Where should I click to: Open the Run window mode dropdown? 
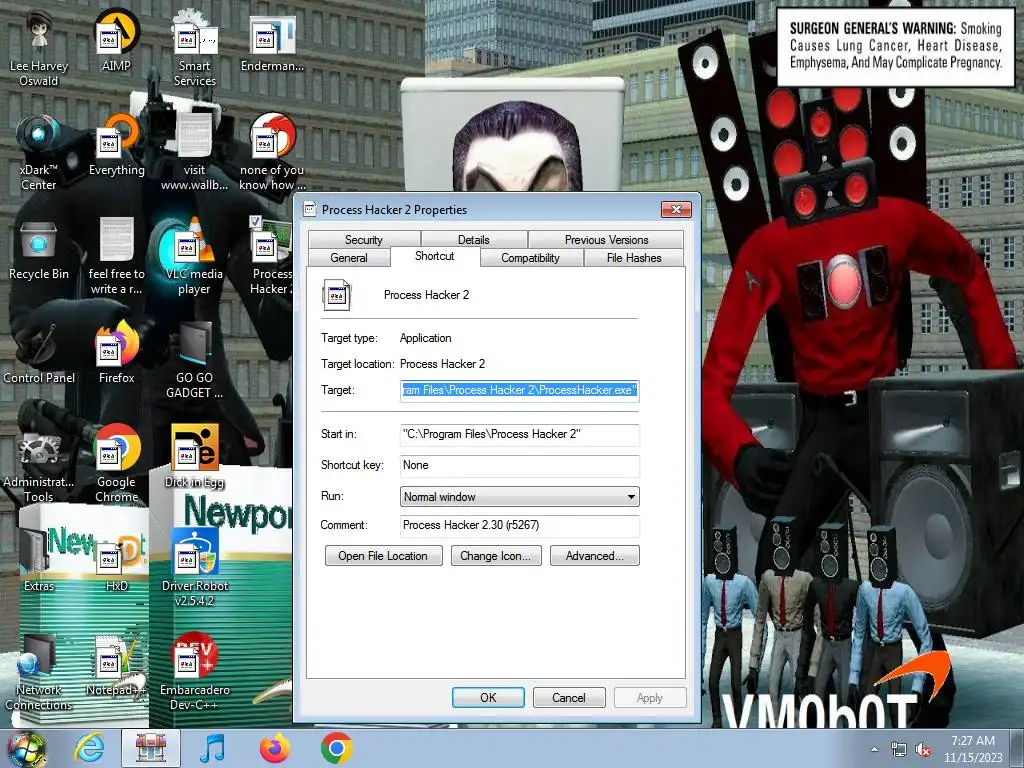(519, 497)
